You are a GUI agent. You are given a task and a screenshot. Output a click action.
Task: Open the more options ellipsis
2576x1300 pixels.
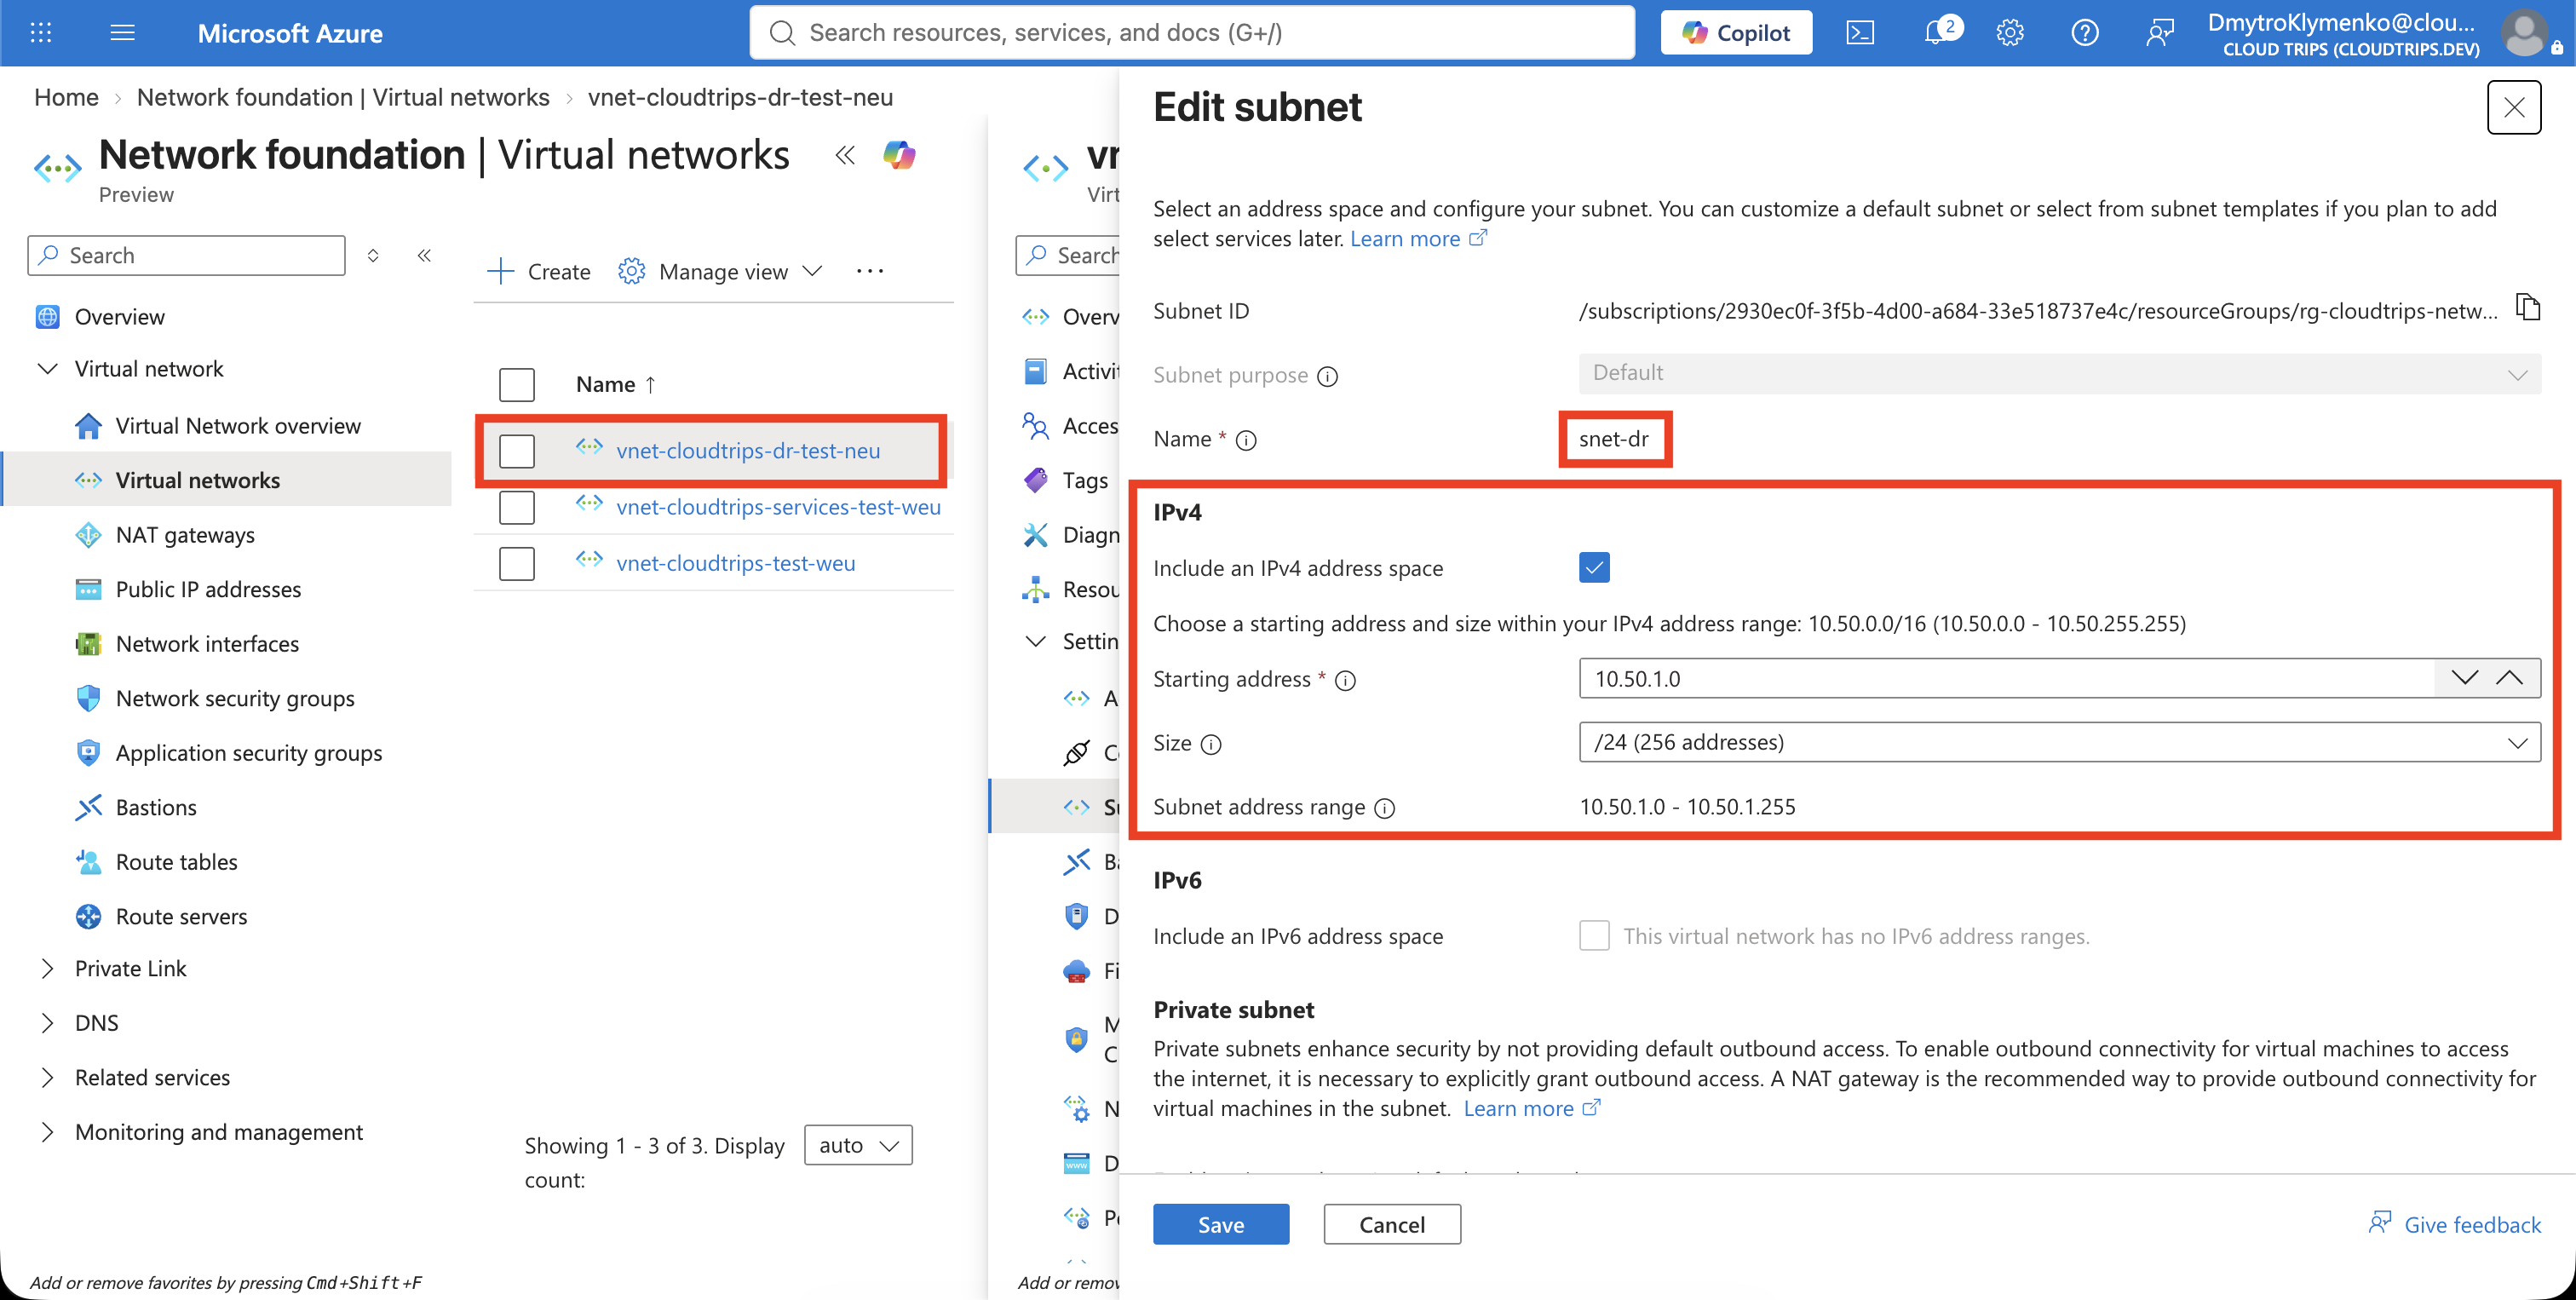[x=869, y=272]
